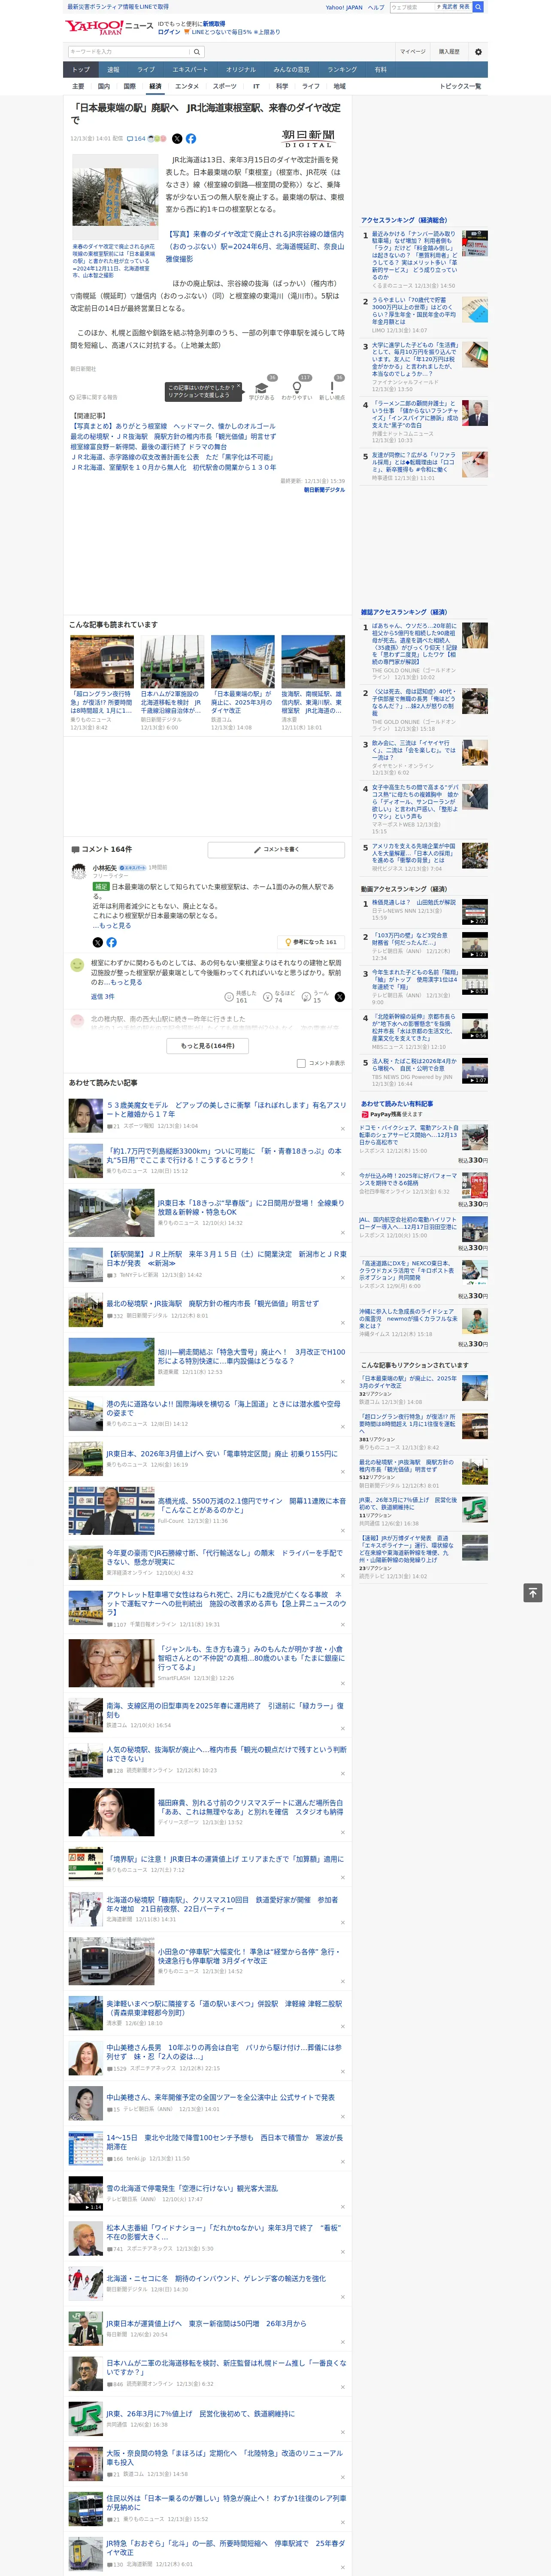Open the ランキング navigation tab
The height and width of the screenshot is (2576, 551).
[342, 70]
